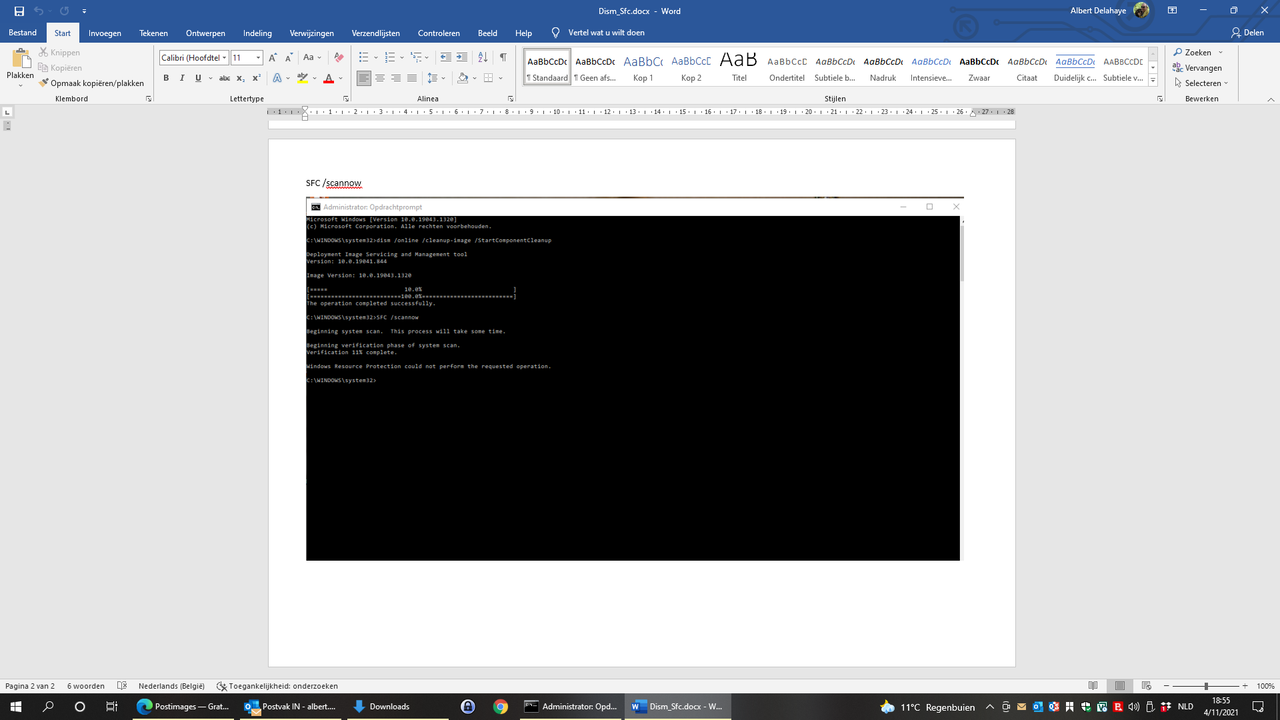
Task: Click Vervangen replace button
Action: (x=1197, y=68)
